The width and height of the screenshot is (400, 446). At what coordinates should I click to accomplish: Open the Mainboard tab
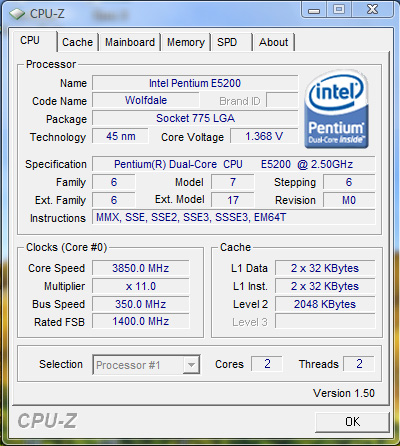coord(130,42)
